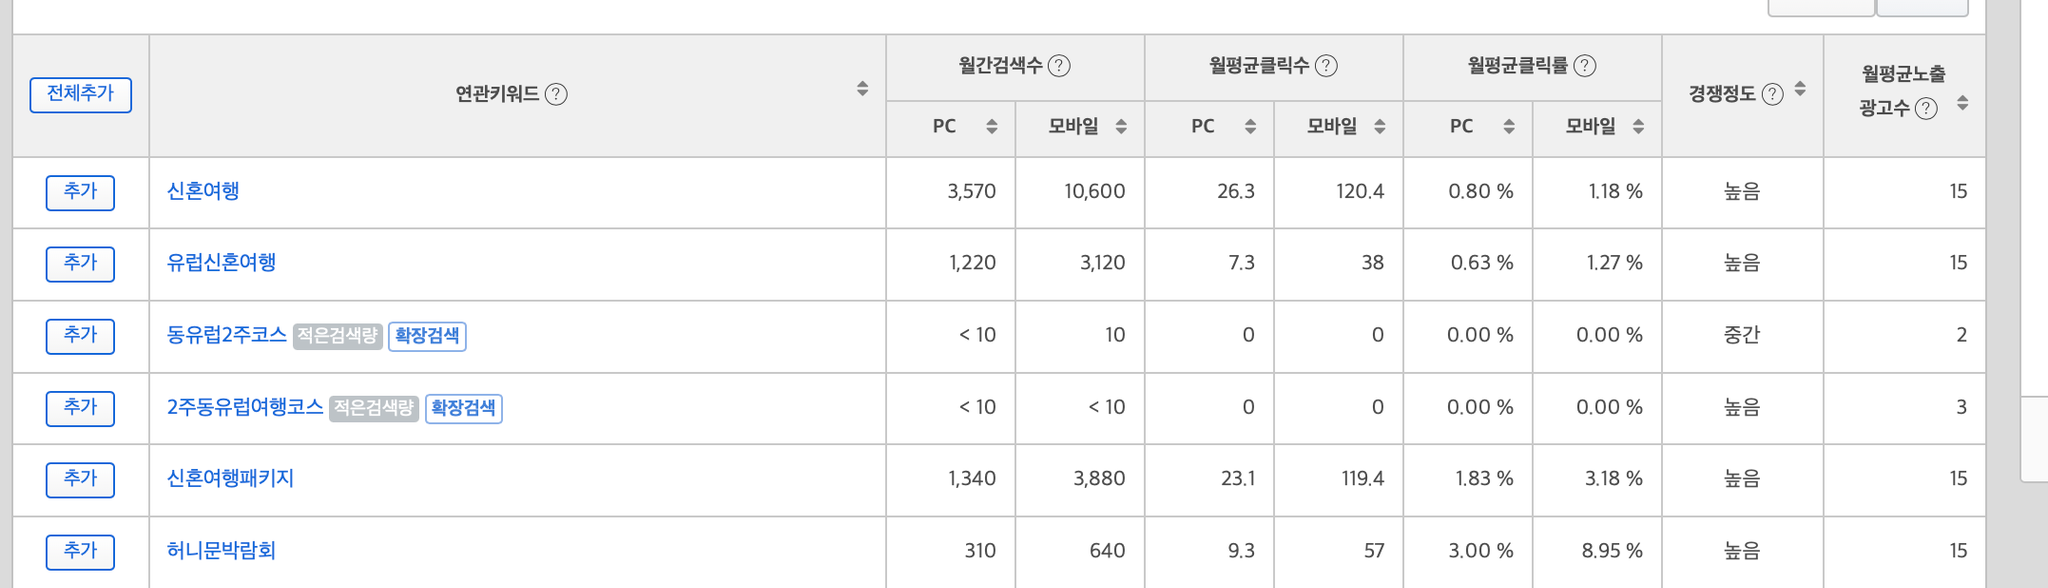The width and height of the screenshot is (2048, 588).
Task: Click 확장검색 tag beside 2주동유럽여행코스
Action: point(463,408)
